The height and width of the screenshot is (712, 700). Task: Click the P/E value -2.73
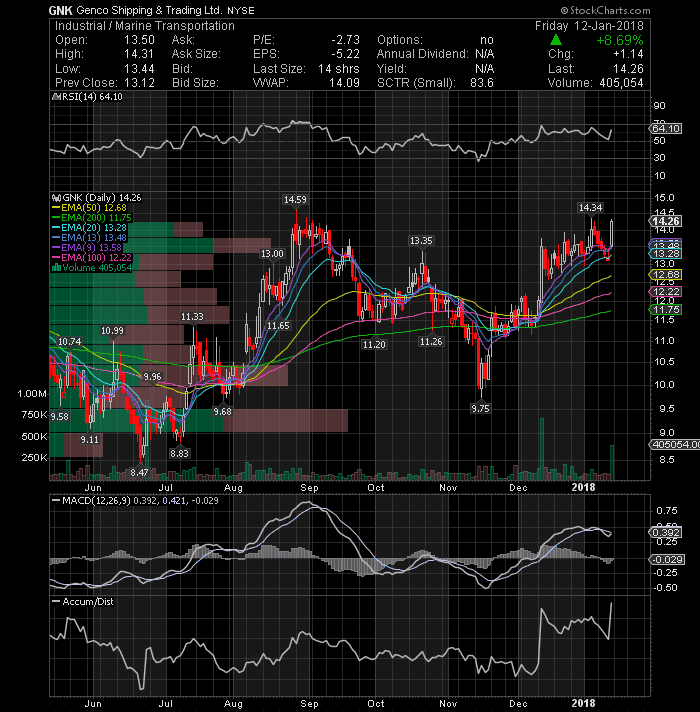point(345,40)
